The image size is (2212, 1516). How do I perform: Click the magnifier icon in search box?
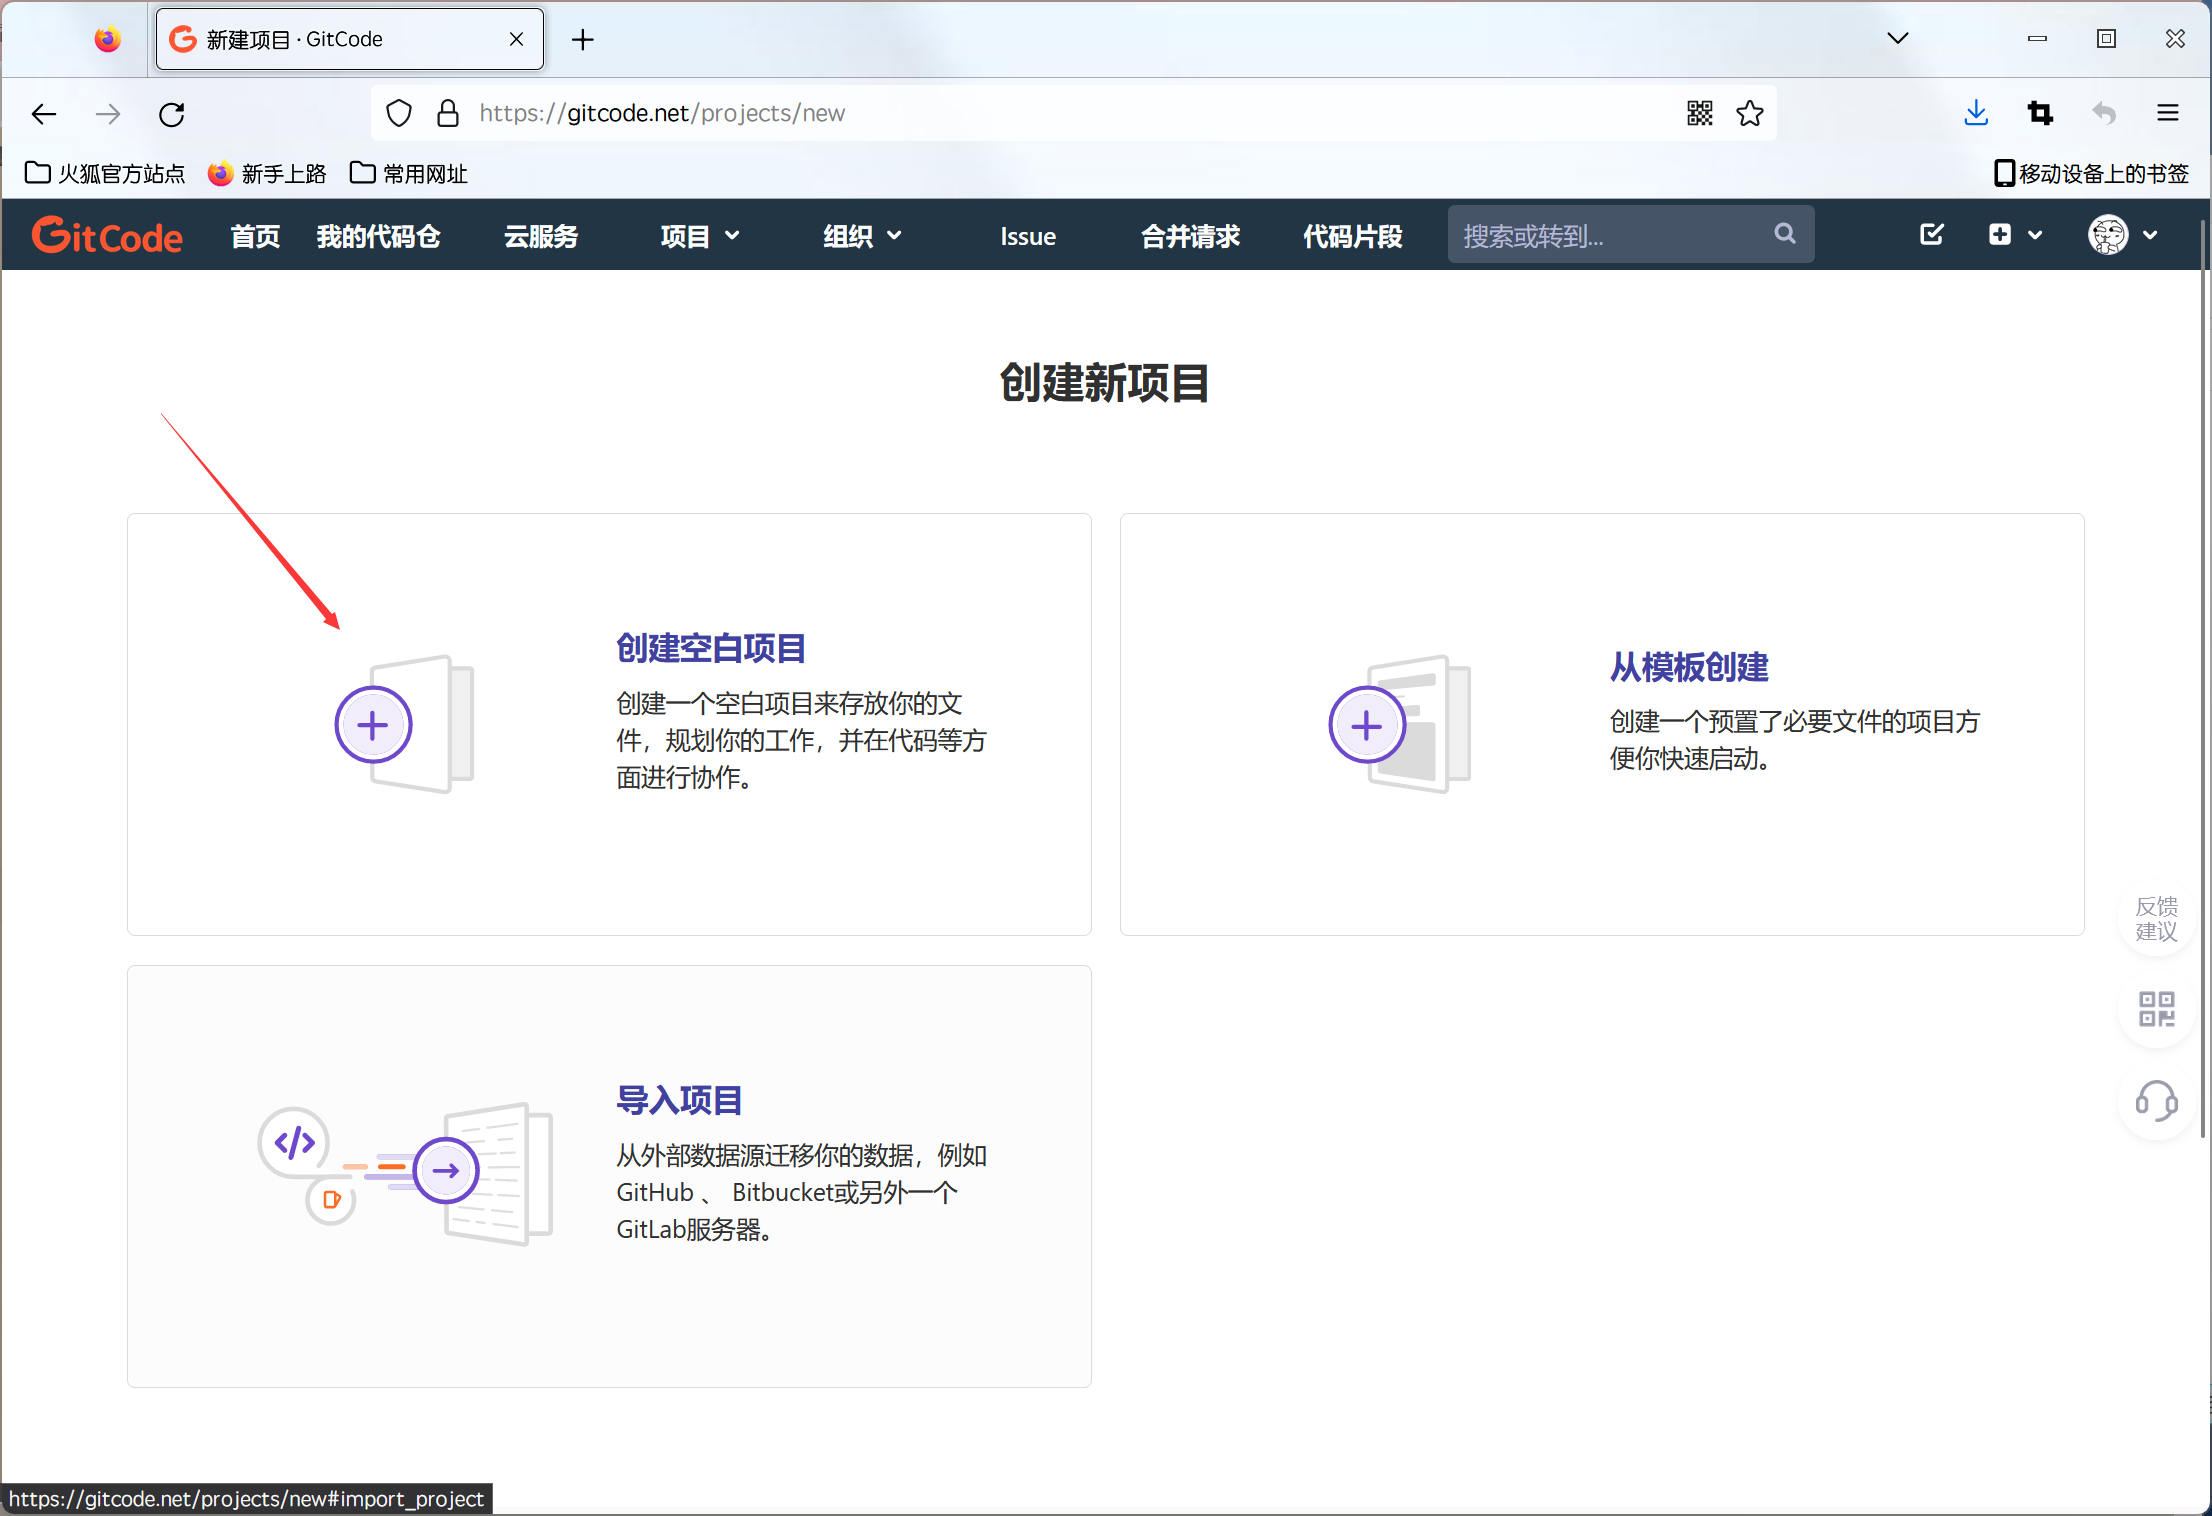click(x=1785, y=234)
